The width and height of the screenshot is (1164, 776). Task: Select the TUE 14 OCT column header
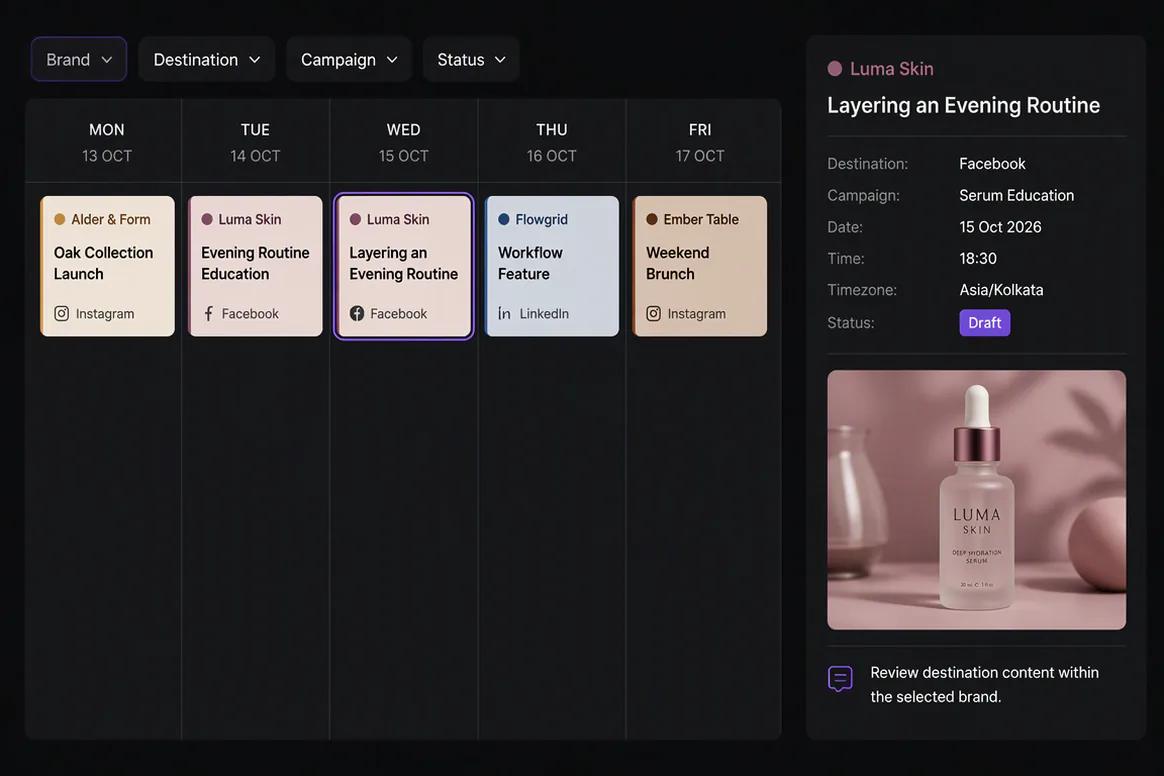tap(255, 142)
